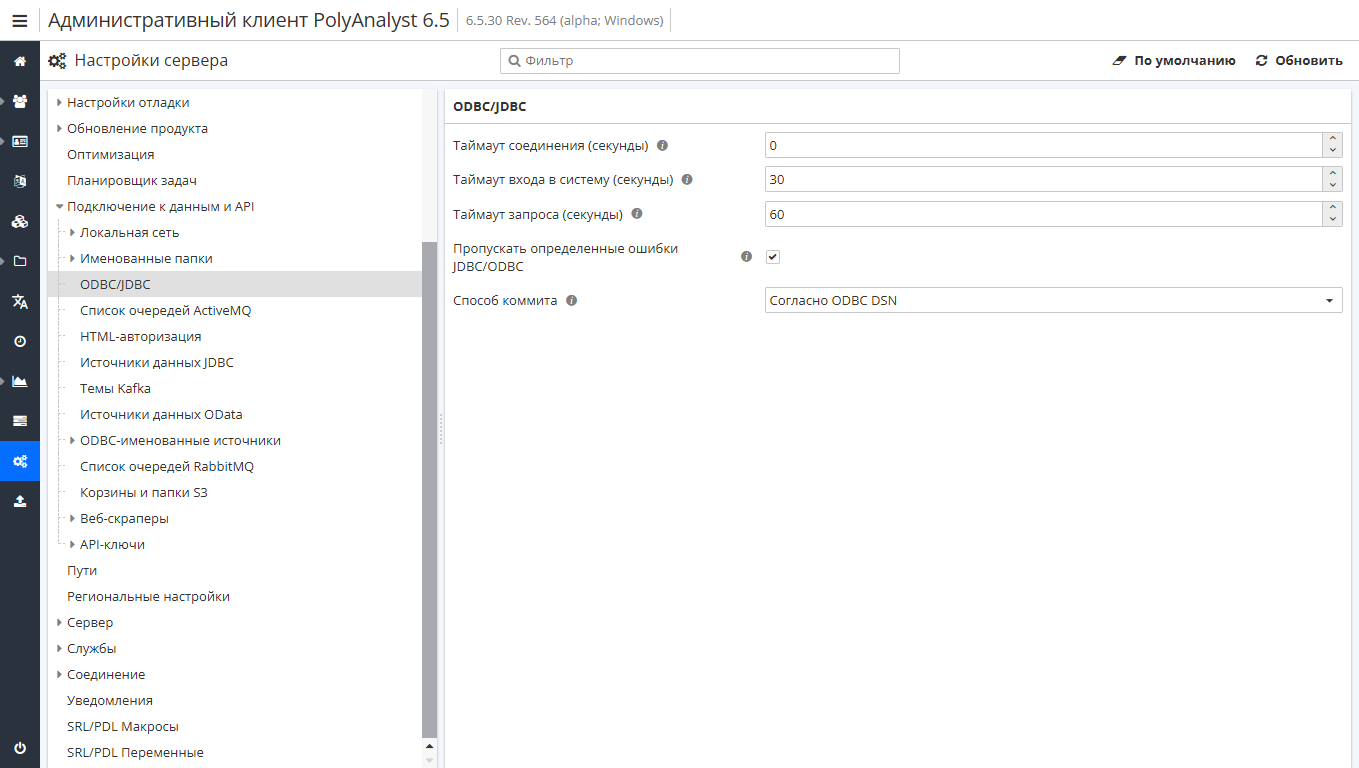Uncheck Пропускать определенные ошибки JDBC/ODBC
Screen dimensions: 1359x768
(773, 257)
